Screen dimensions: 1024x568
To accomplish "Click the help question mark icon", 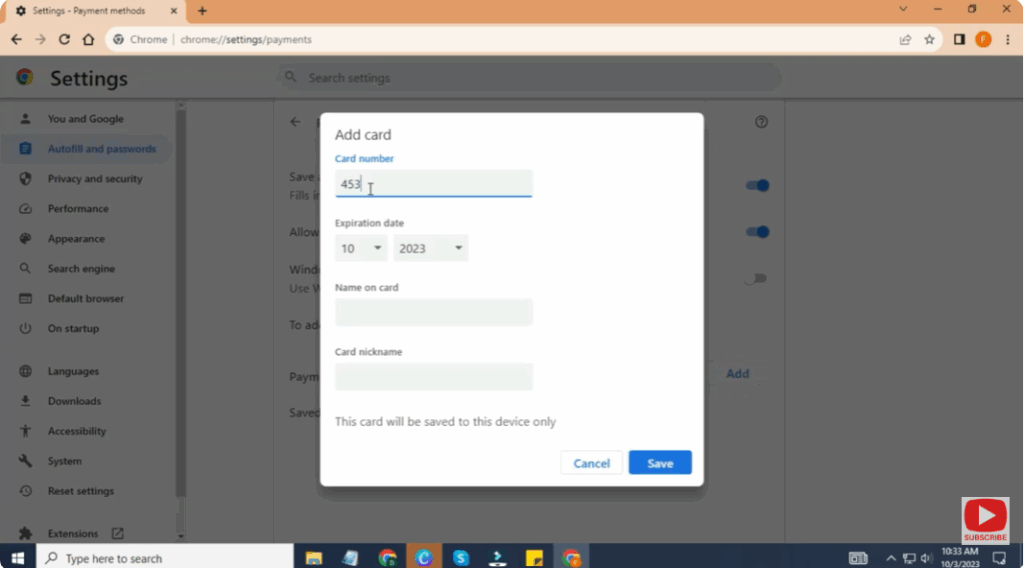I will [761, 122].
